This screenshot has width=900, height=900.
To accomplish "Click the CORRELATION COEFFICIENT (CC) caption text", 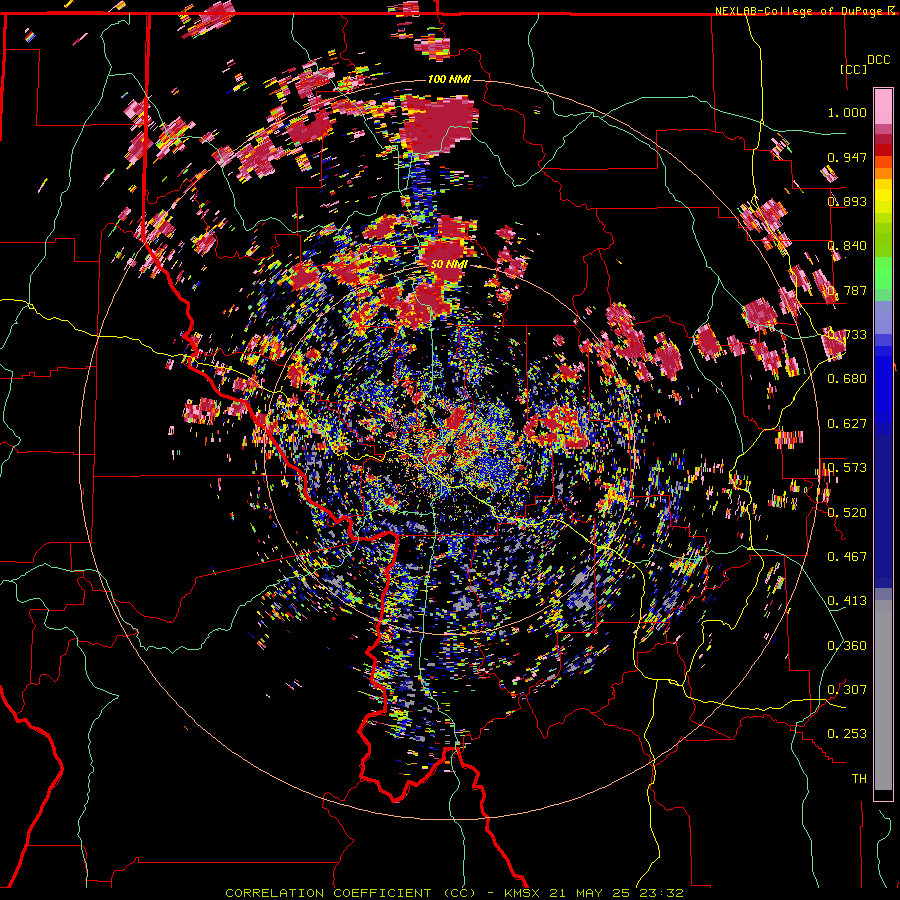I will click(351, 893).
